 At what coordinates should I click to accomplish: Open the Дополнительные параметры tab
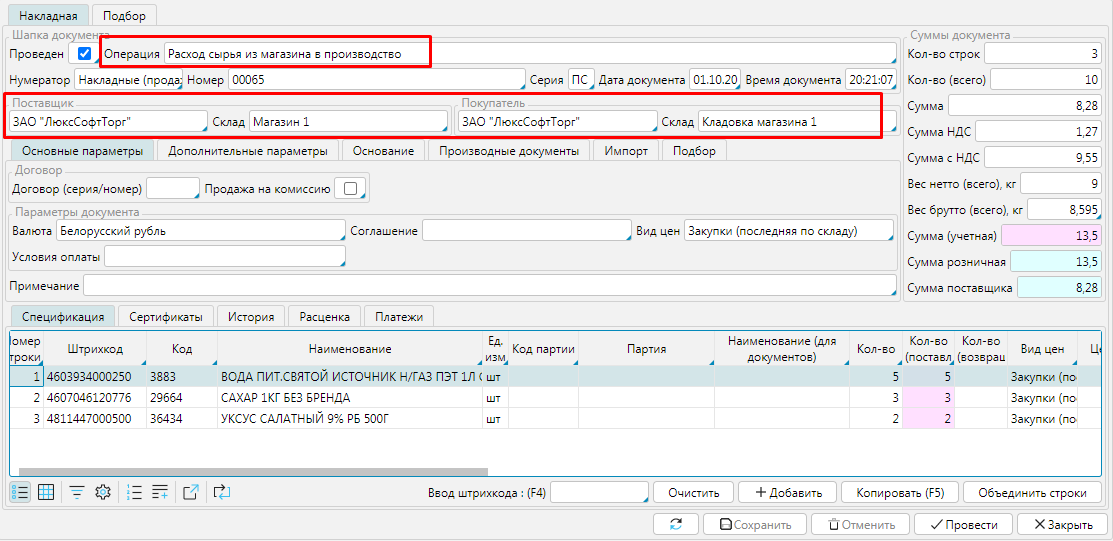(x=248, y=151)
